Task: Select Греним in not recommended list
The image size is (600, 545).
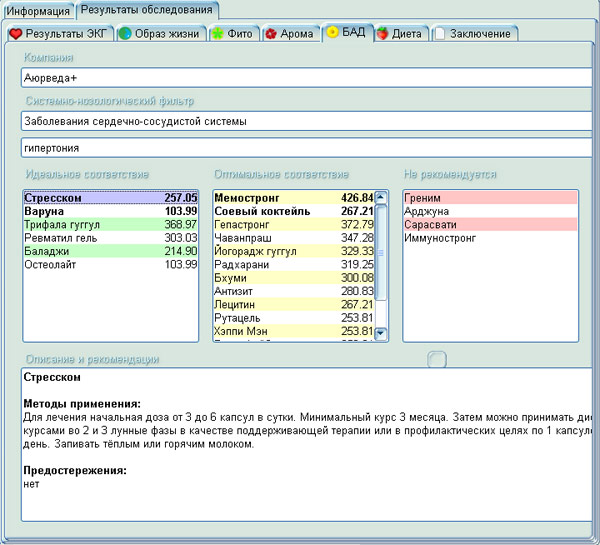Action: tap(490, 198)
